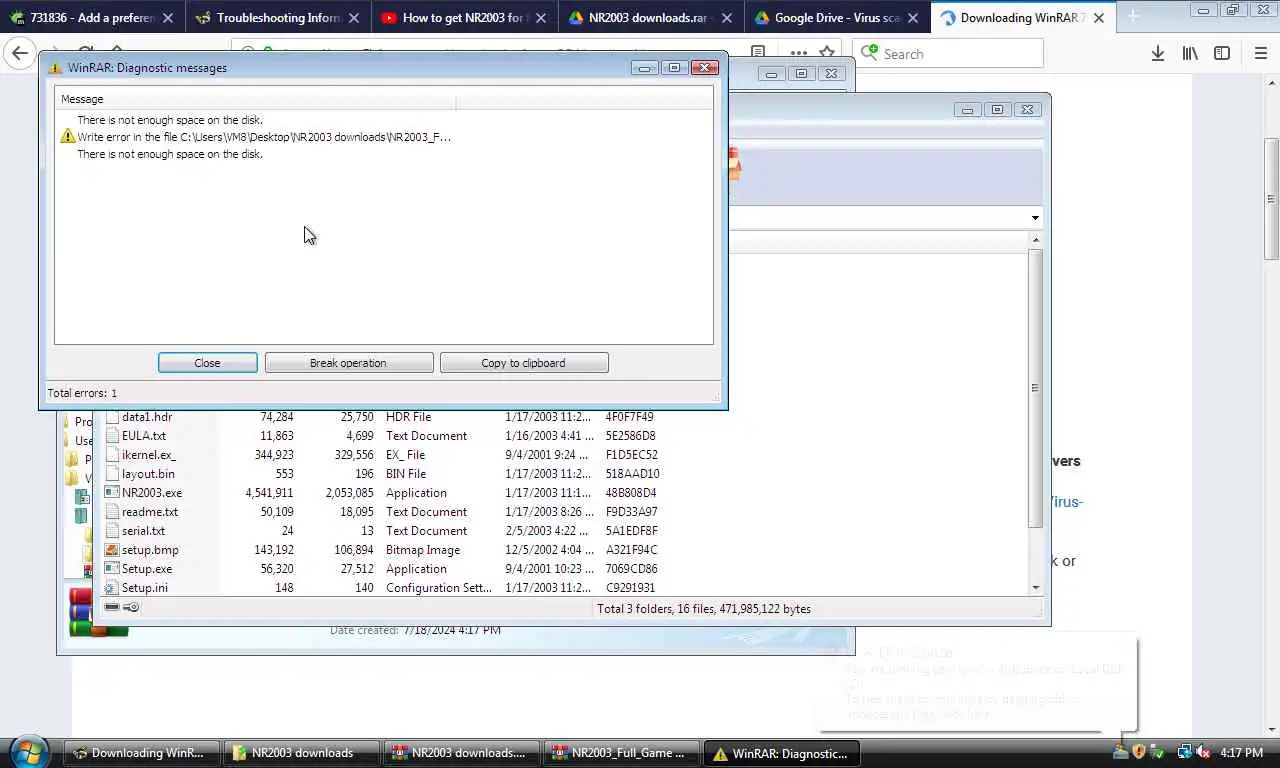1280x768 pixels.
Task: Click the Windows Start button
Action: click(x=28, y=752)
